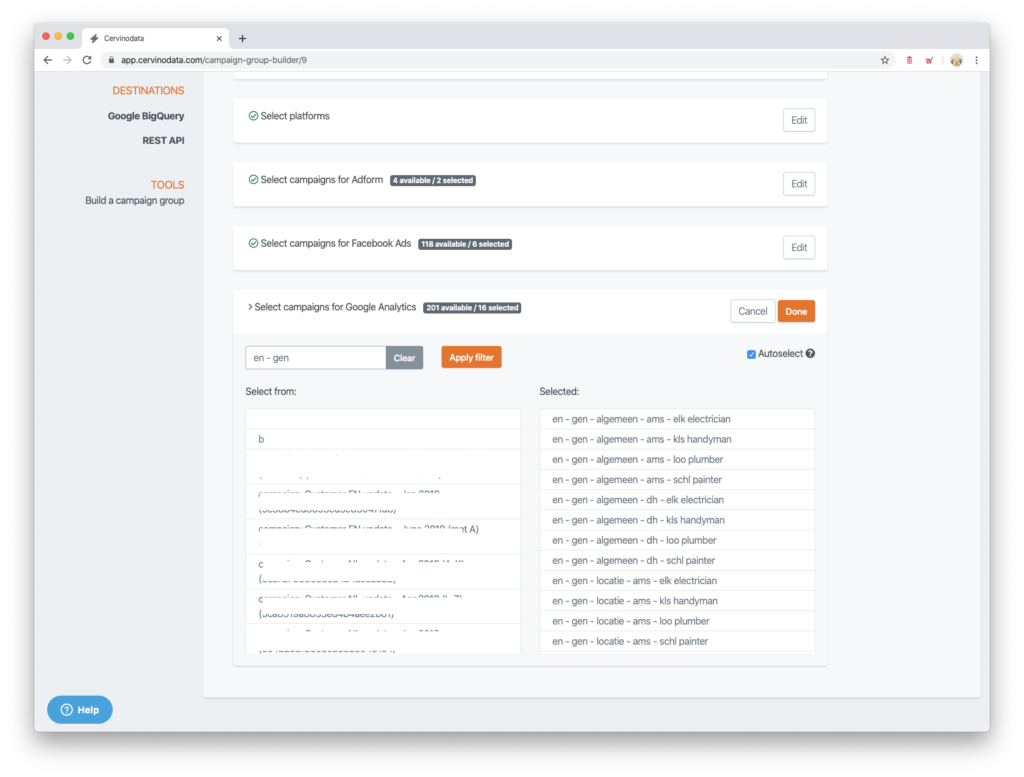Focus the filter field containing 'en - gen'
1024x777 pixels.
pyautogui.click(x=315, y=358)
